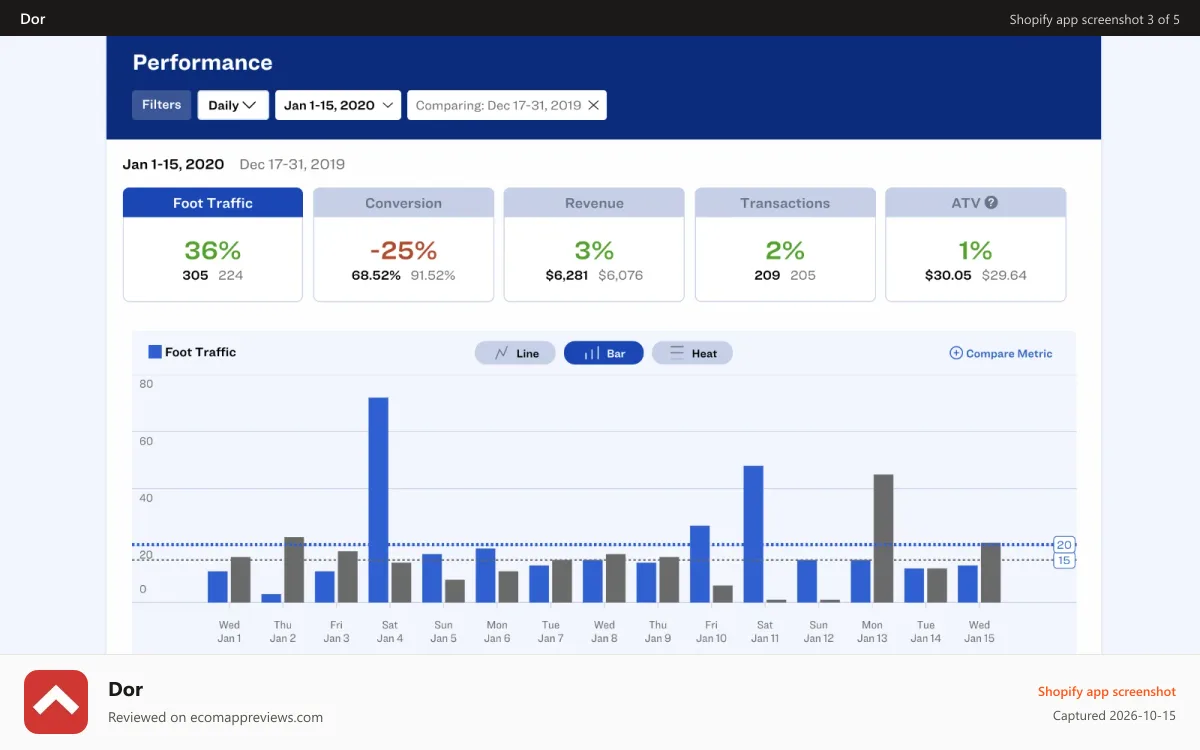Remove the Dec 17-31, 2019 comparison
This screenshot has width=1200, height=750.
[594, 105]
